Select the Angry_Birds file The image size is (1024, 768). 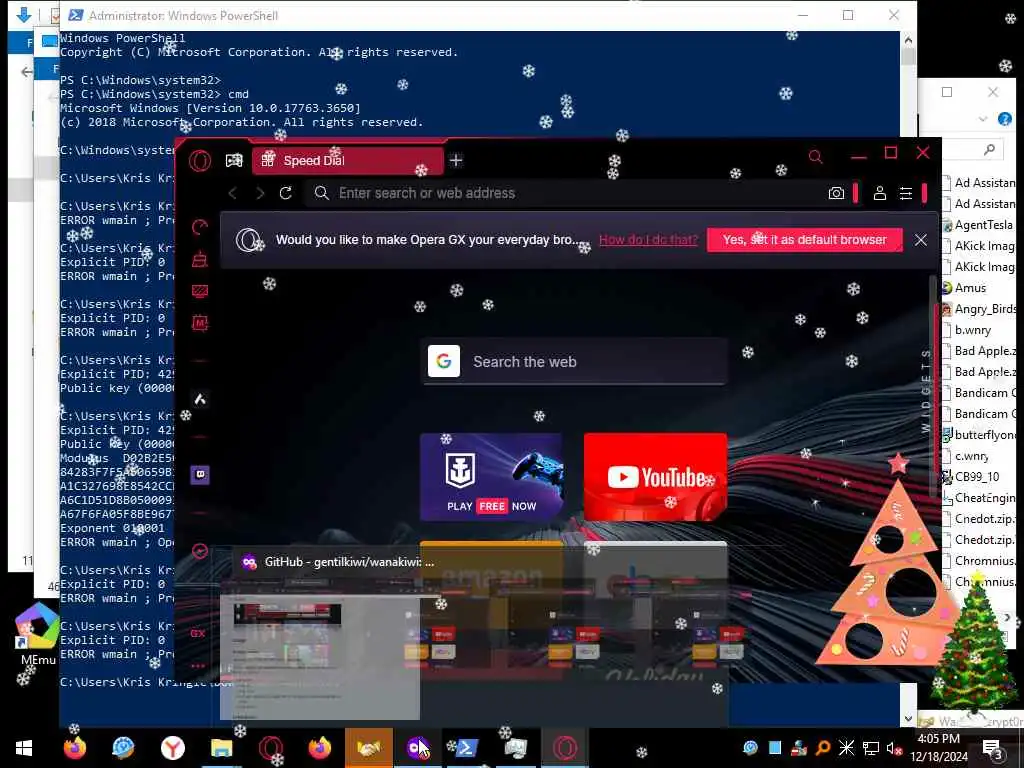(979, 309)
